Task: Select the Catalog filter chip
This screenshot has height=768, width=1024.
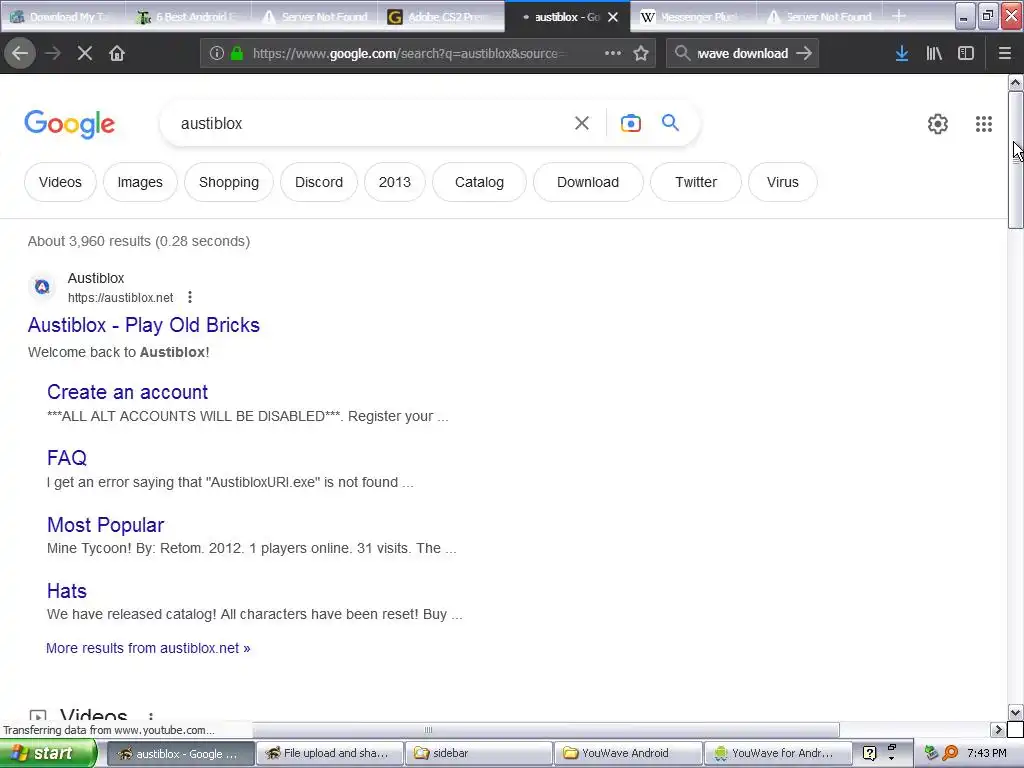Action: point(479,182)
